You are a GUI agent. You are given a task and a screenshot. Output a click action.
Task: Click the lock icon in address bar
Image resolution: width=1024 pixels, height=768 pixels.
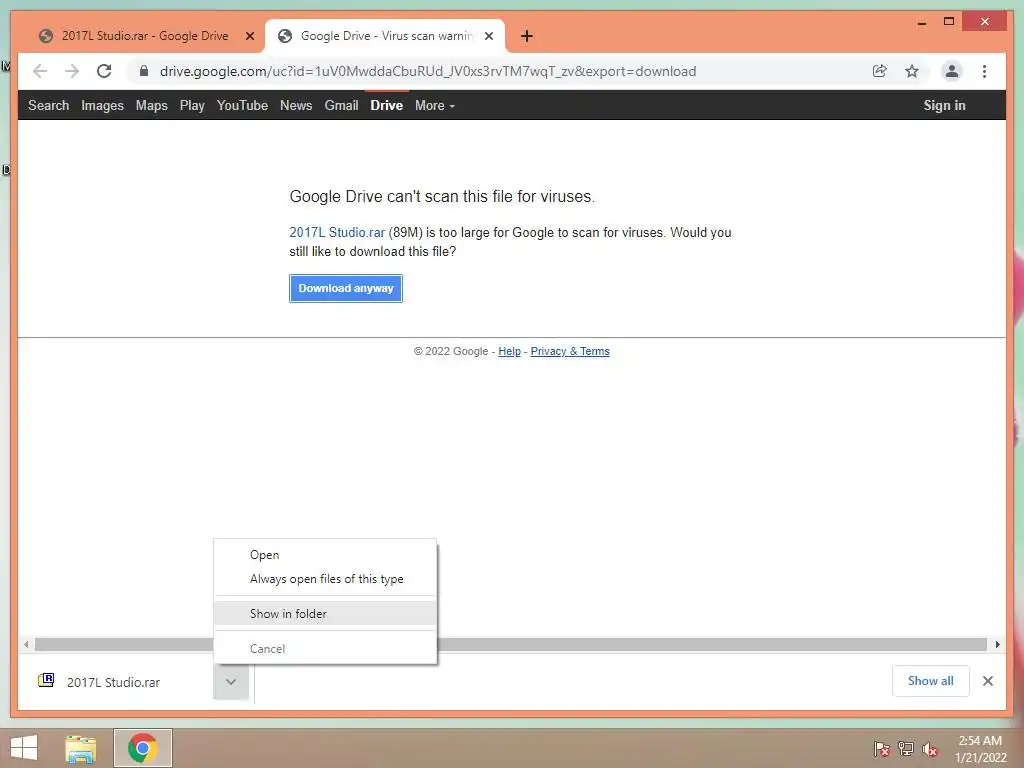tap(144, 71)
